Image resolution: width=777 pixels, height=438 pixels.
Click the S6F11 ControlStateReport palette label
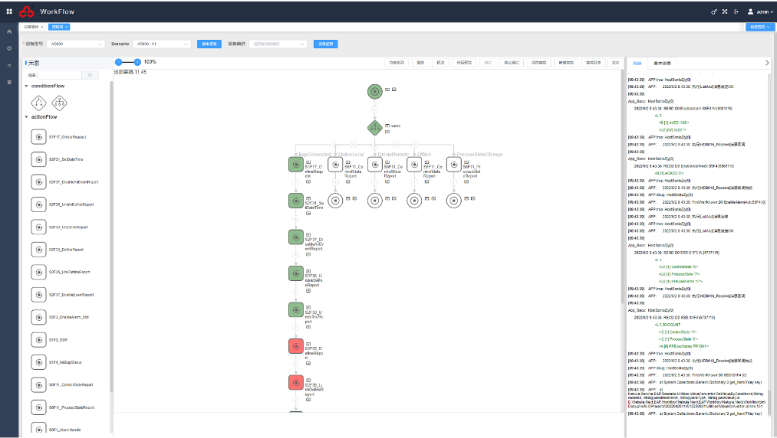71,384
